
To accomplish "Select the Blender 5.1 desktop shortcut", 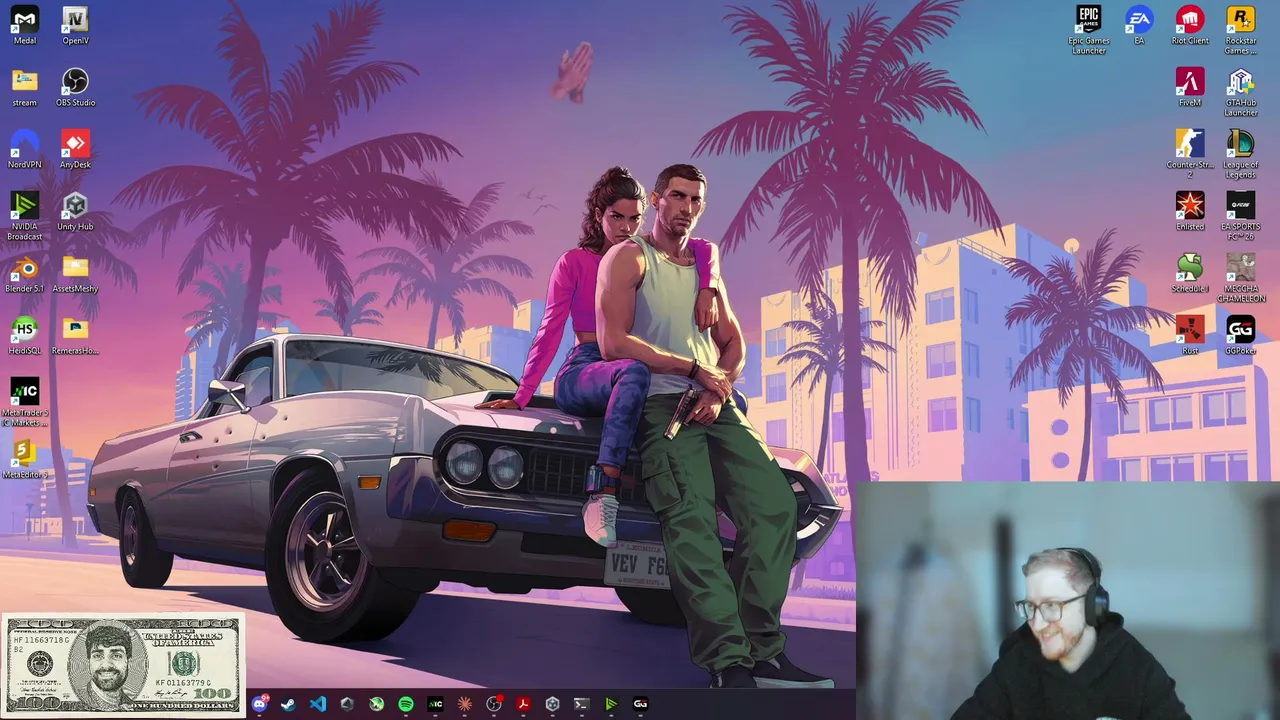I will [25, 274].
